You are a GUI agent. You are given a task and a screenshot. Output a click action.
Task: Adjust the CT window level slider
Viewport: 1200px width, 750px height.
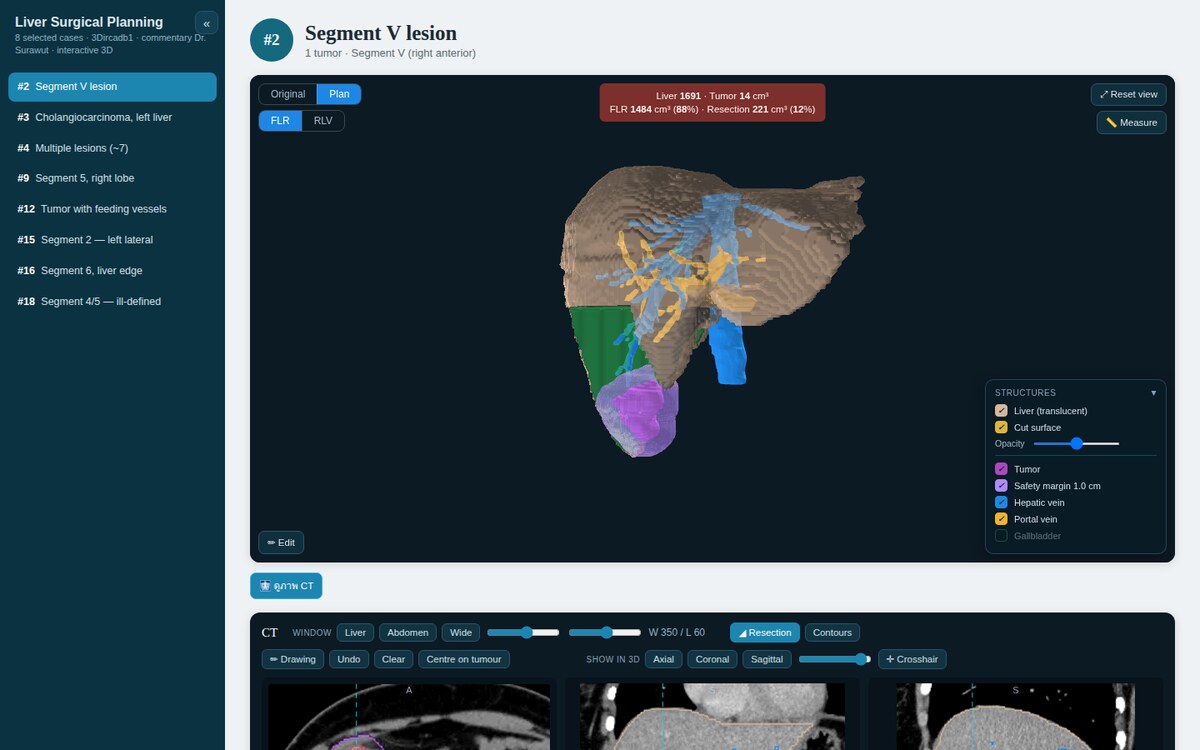click(x=605, y=632)
